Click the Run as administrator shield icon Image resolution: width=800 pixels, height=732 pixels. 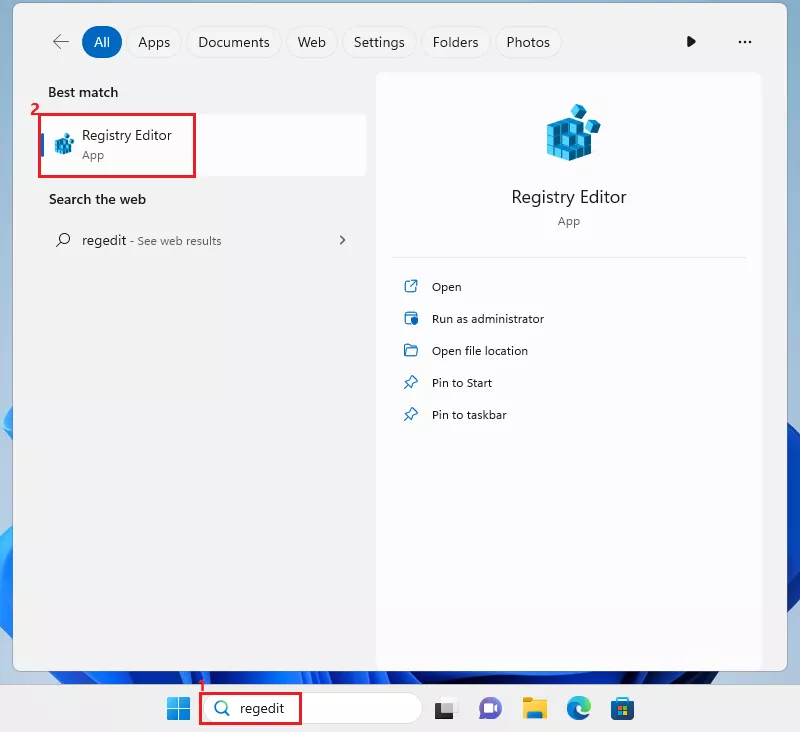click(411, 318)
